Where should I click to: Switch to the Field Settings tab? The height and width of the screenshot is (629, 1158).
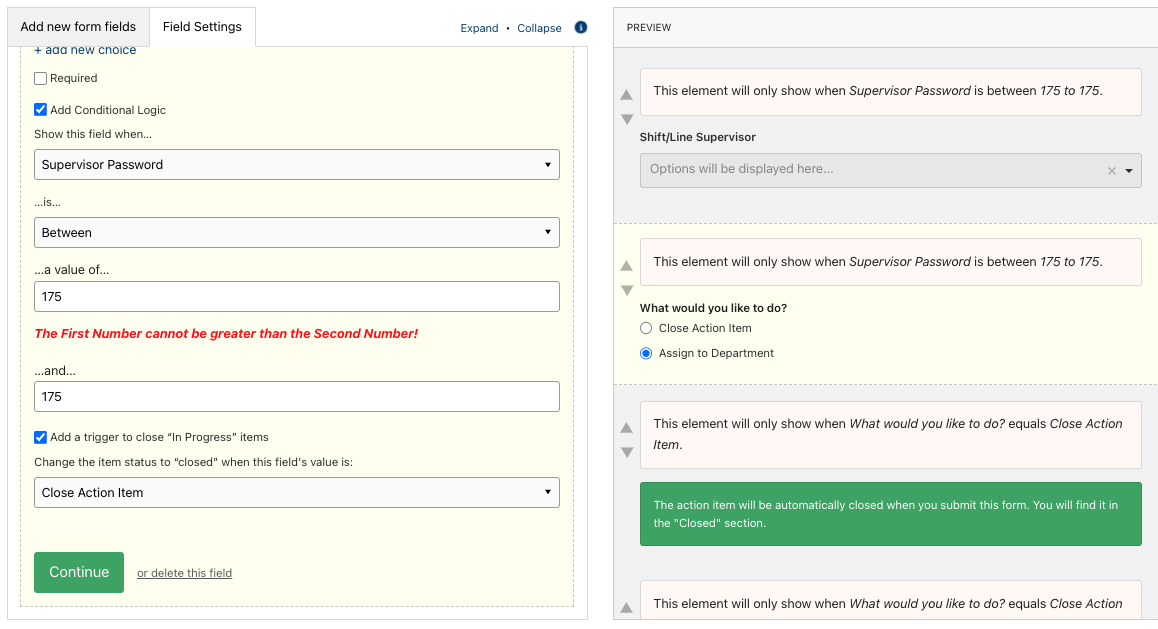pos(202,27)
